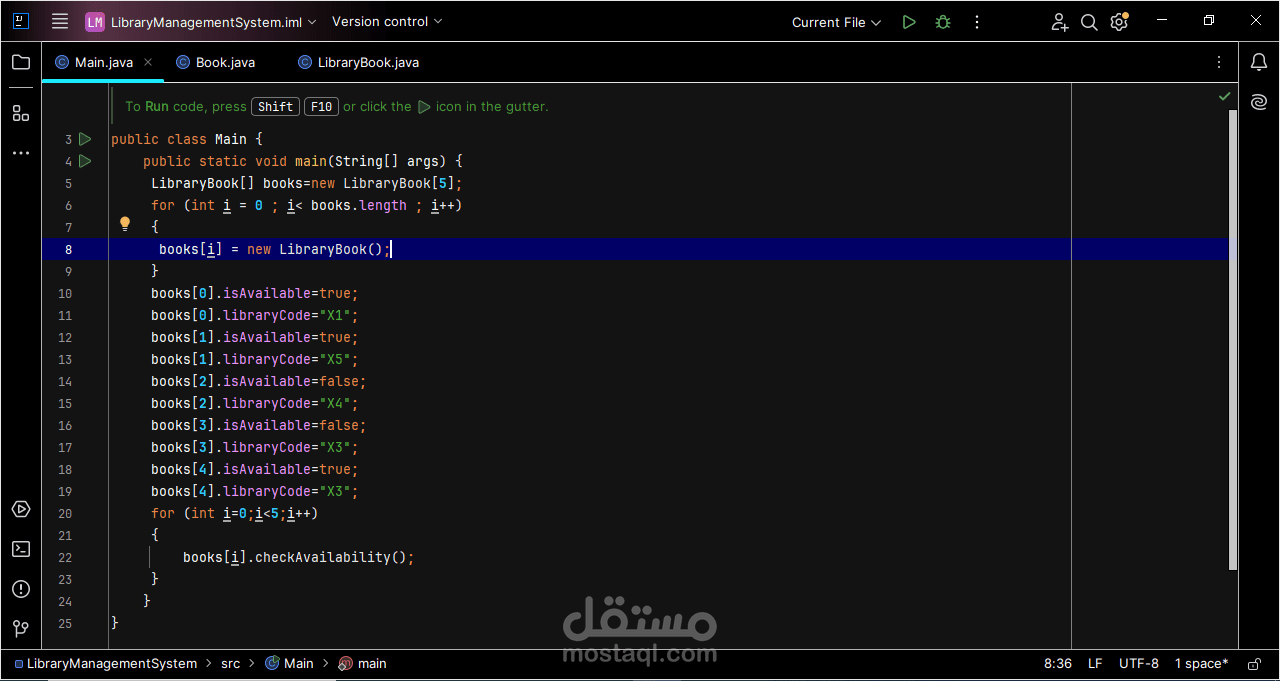Show more tool windows ellipsis
The width and height of the screenshot is (1280, 681).
point(21,153)
